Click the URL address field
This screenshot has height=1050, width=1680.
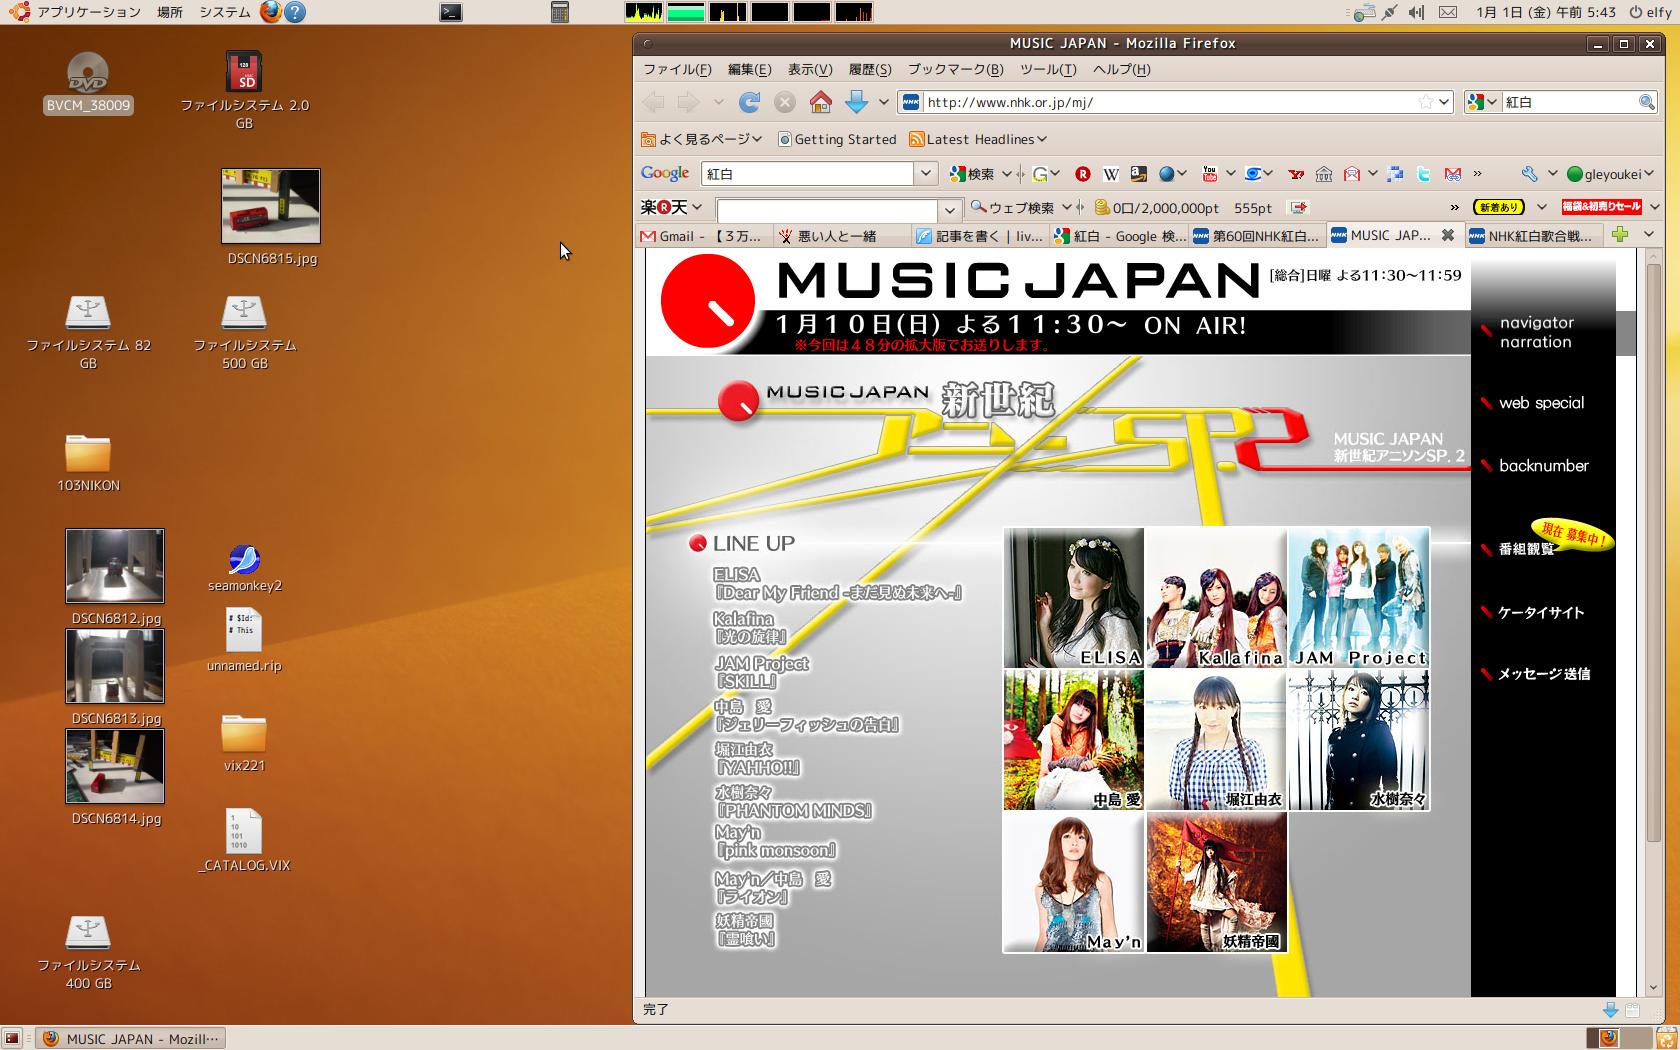click(1168, 102)
